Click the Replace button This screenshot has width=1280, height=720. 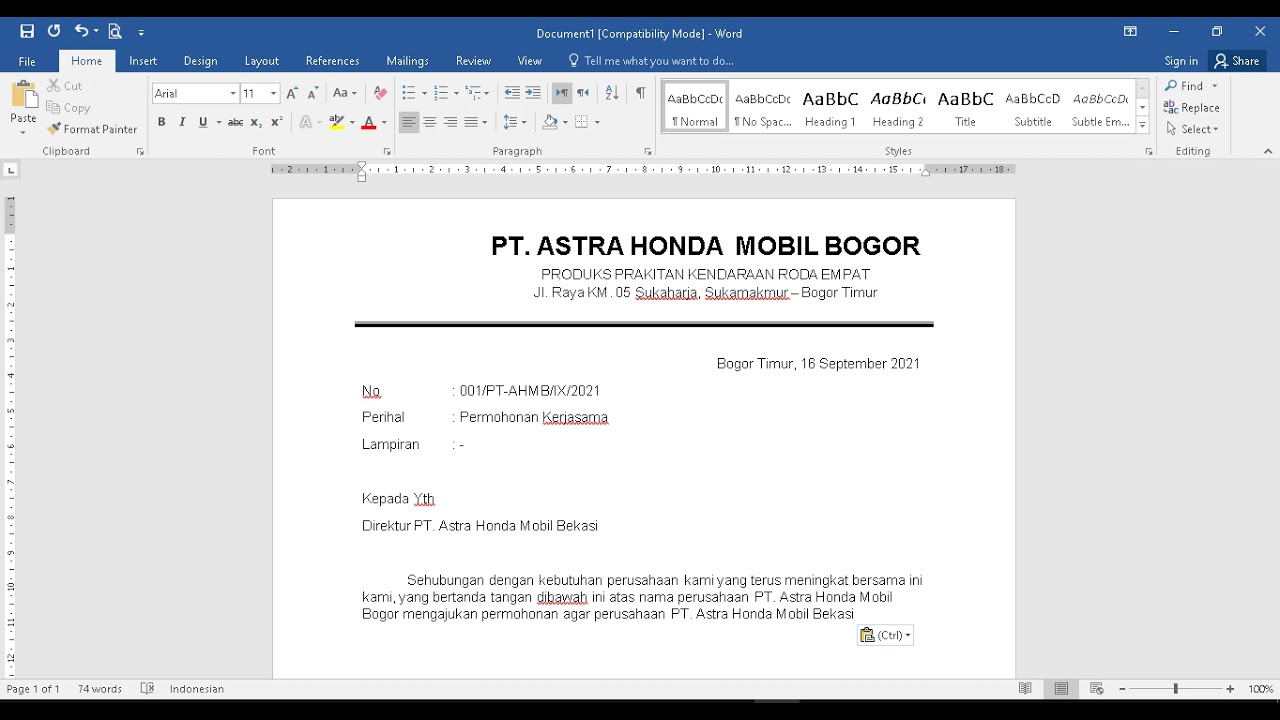(x=1192, y=108)
